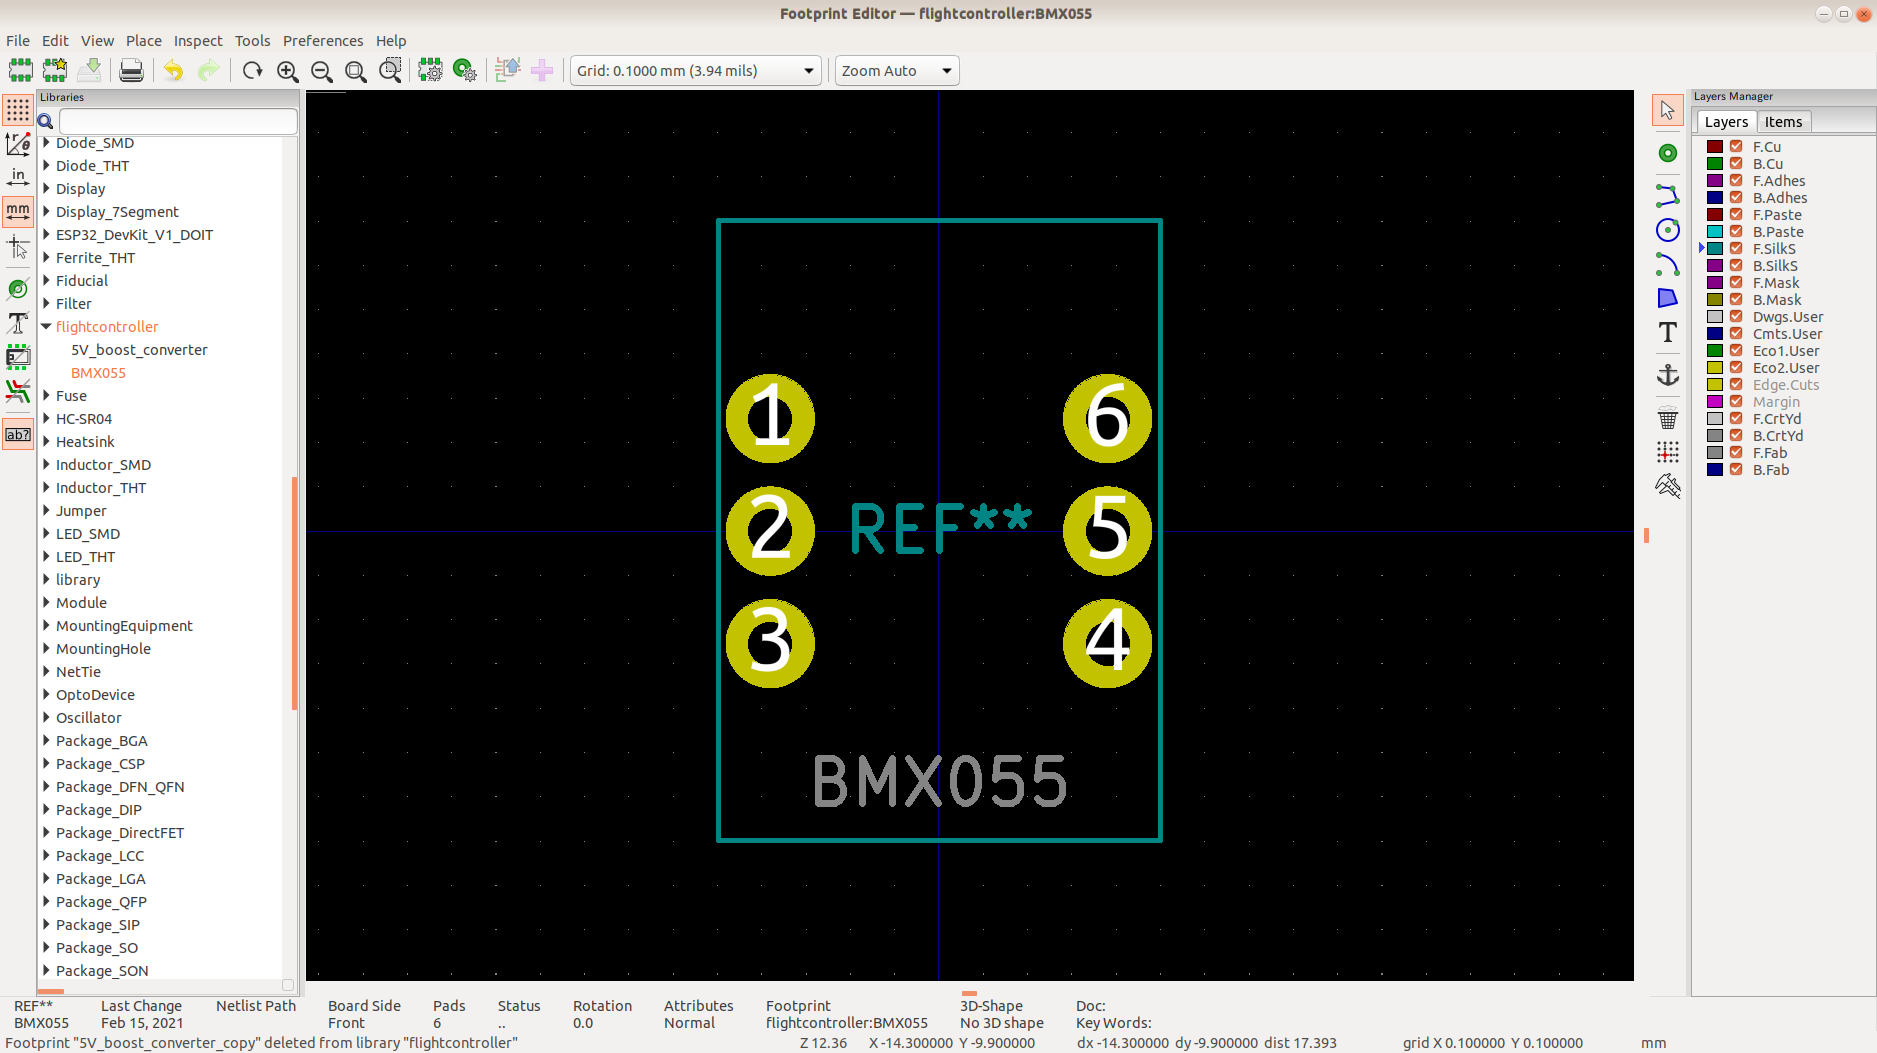
Task: Open the File menu
Action: [18, 41]
